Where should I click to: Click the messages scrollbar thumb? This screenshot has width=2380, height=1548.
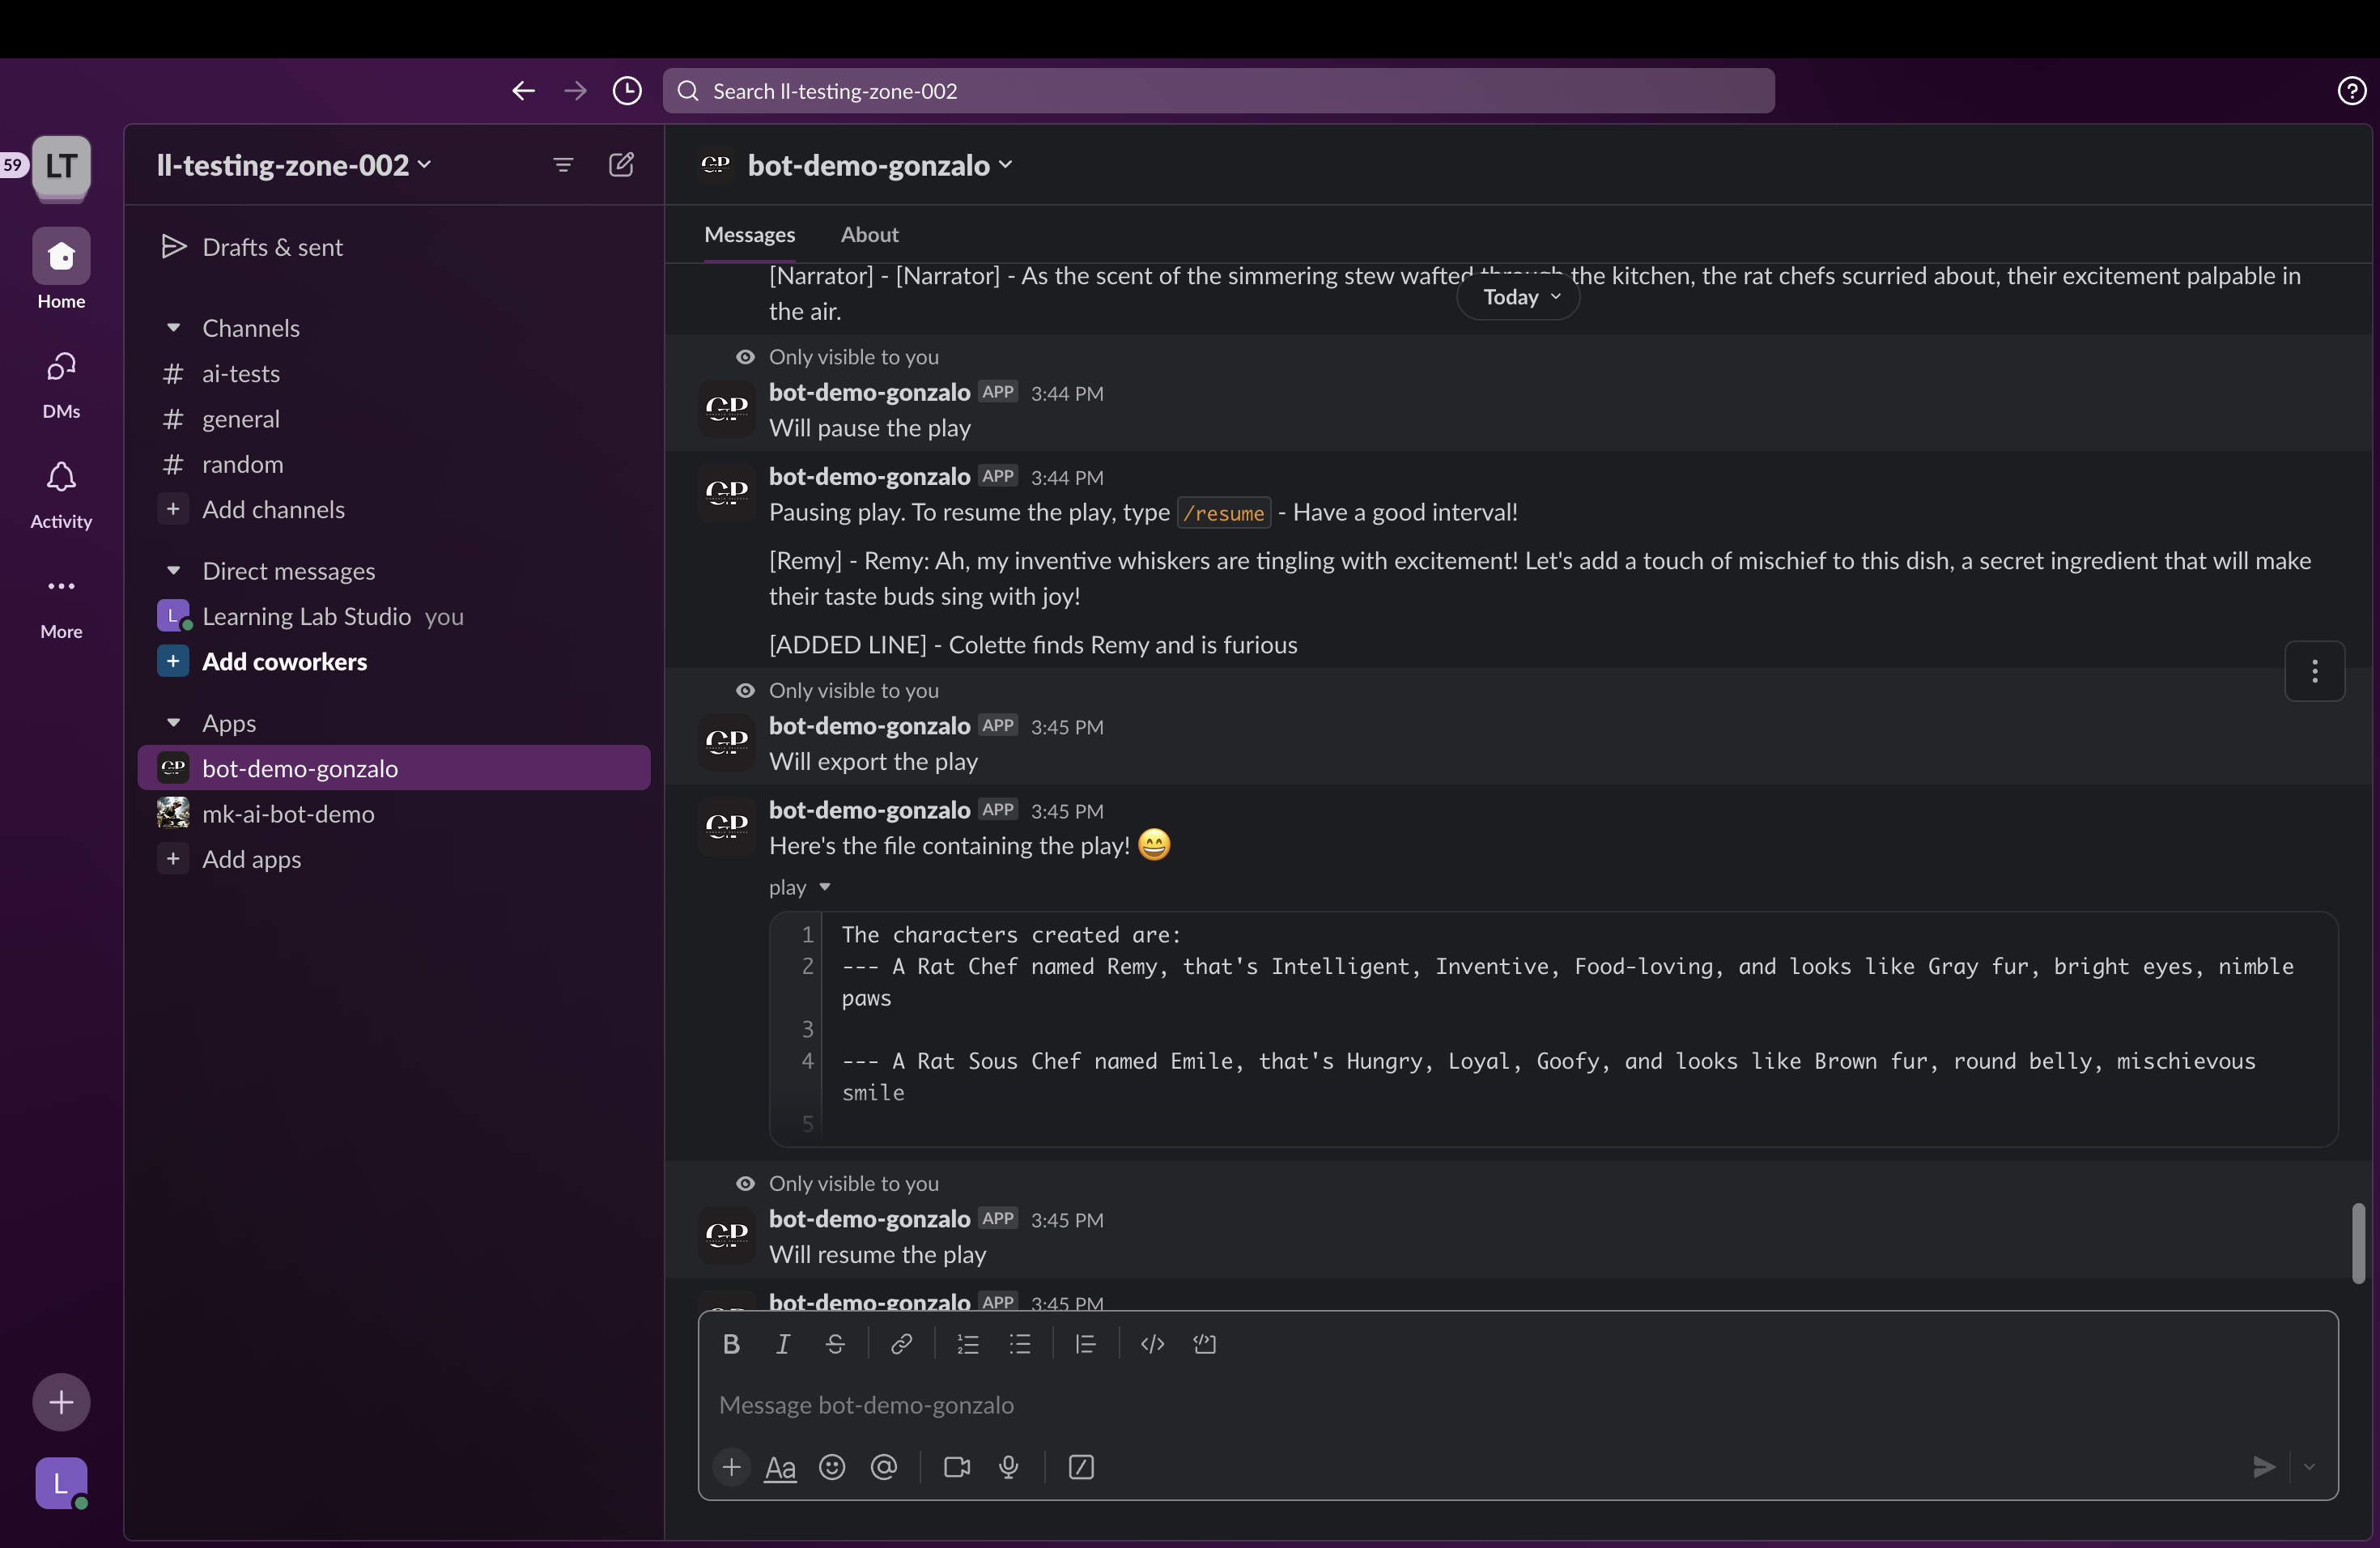point(2358,1243)
